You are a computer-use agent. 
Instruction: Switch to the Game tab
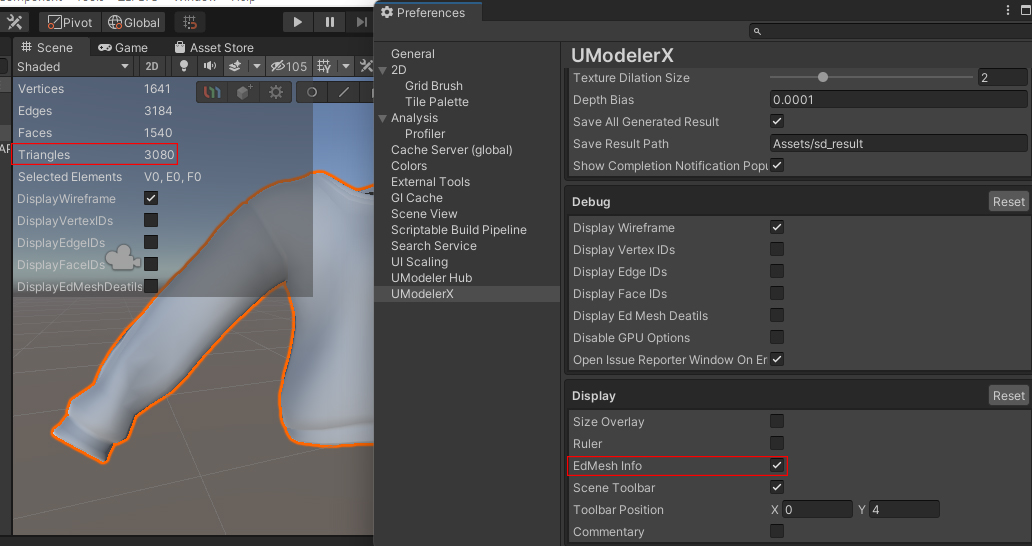pyautogui.click(x=123, y=47)
